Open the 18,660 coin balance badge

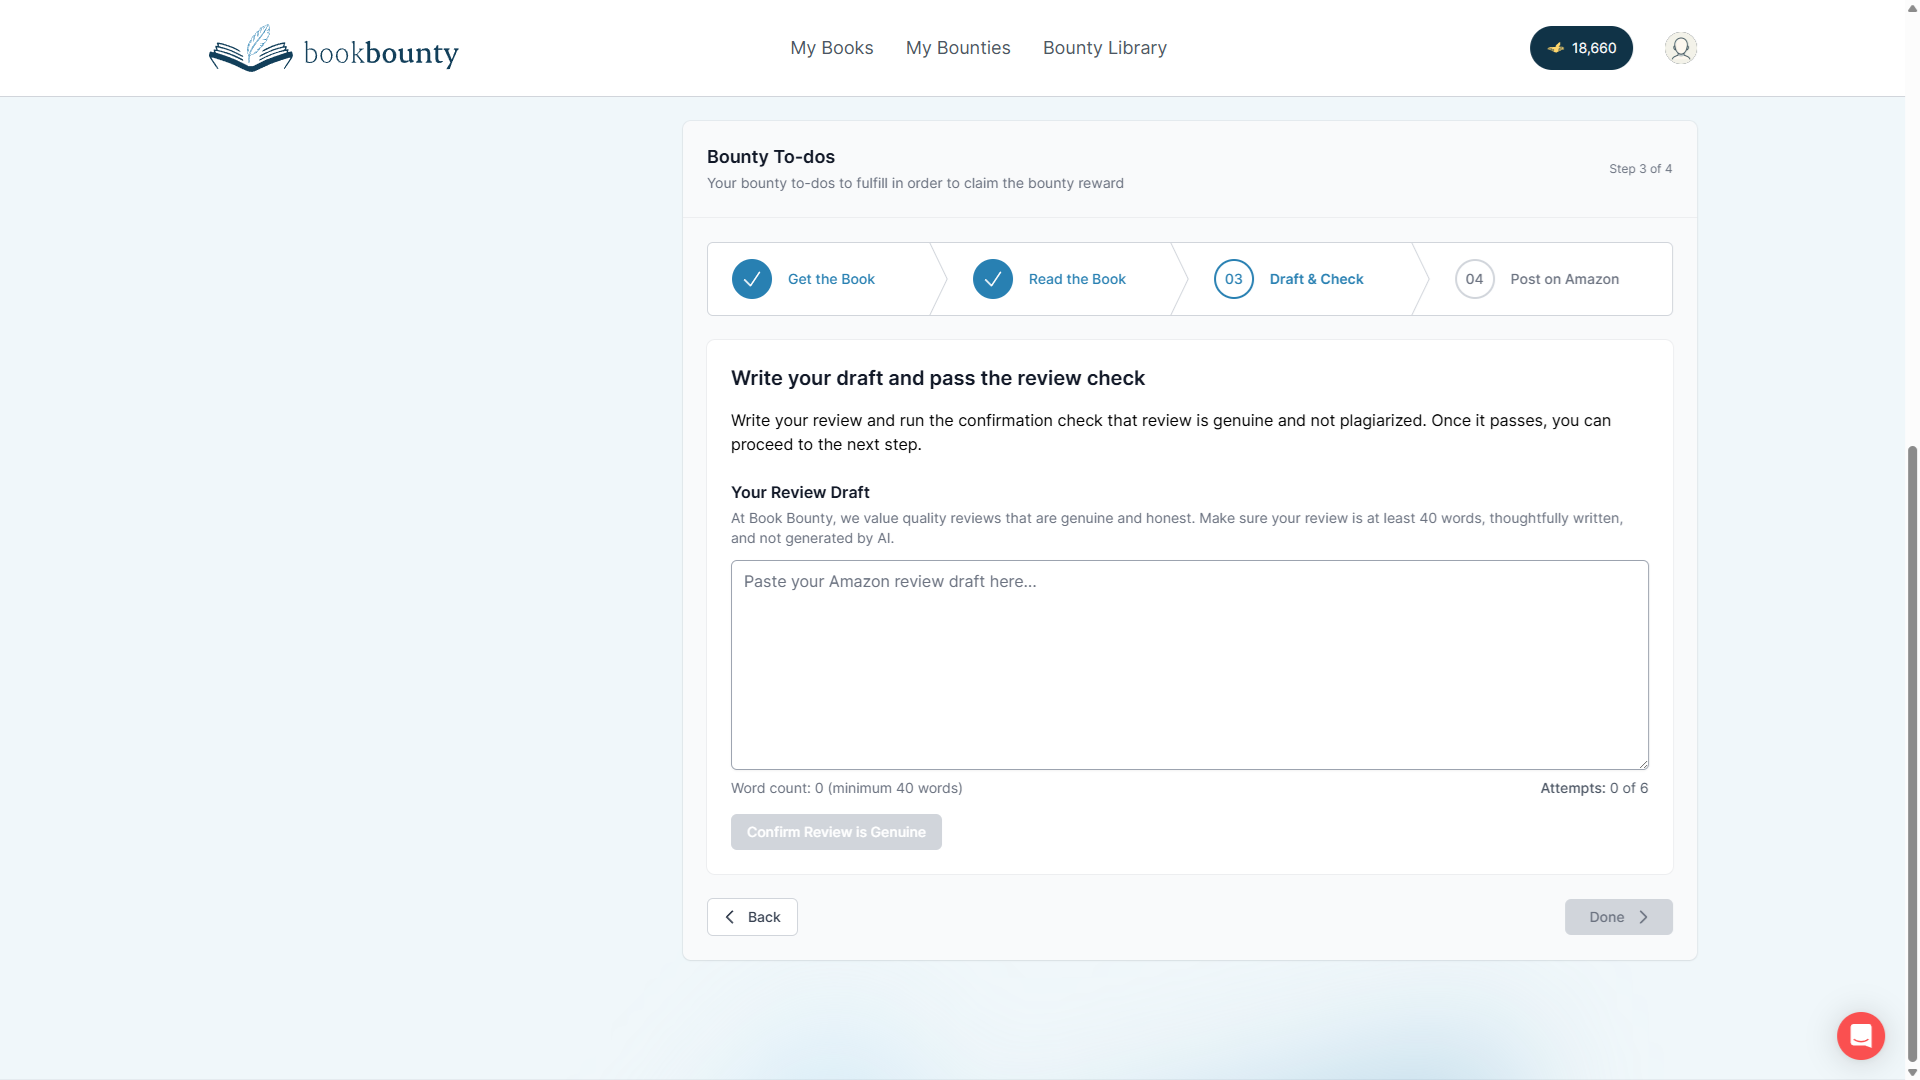click(1581, 48)
